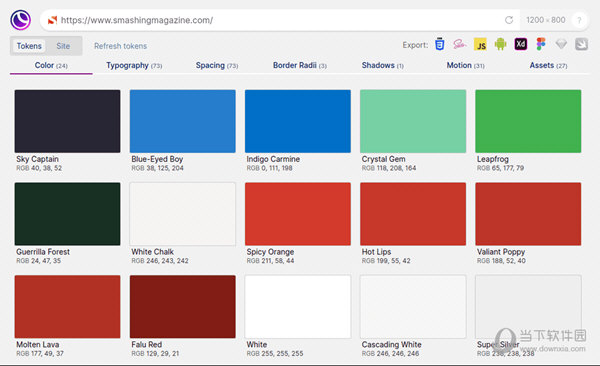Viewport: 600px width, 366px height.
Task: Export tokens as CSS
Action: pyautogui.click(x=440, y=44)
